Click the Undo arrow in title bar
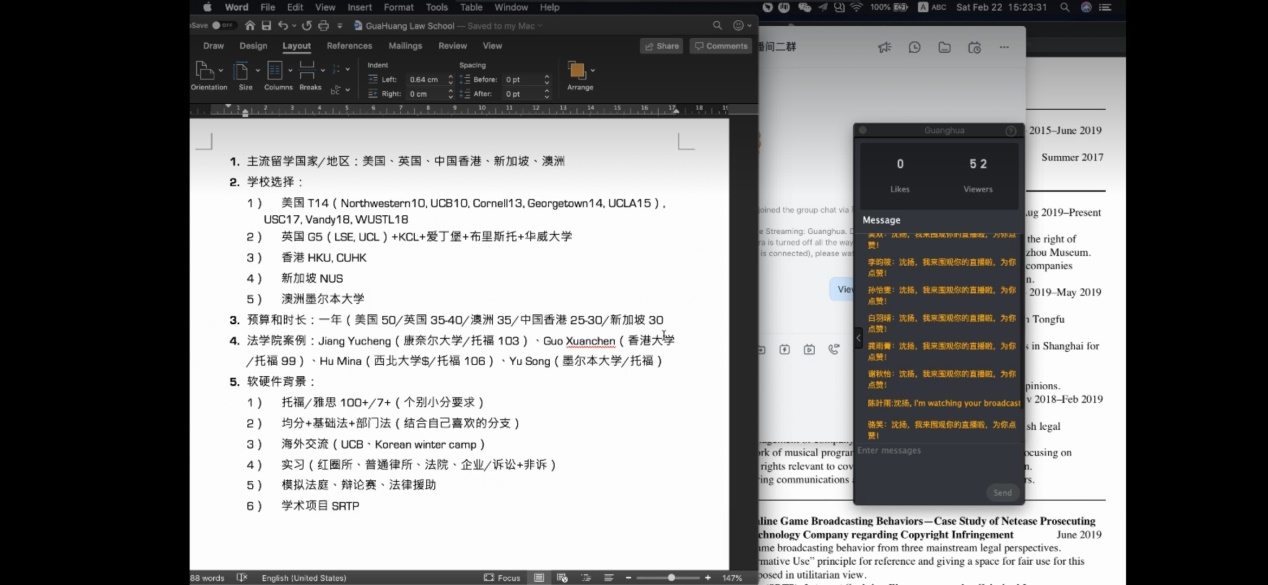This screenshot has width=1268, height=585. tap(284, 25)
